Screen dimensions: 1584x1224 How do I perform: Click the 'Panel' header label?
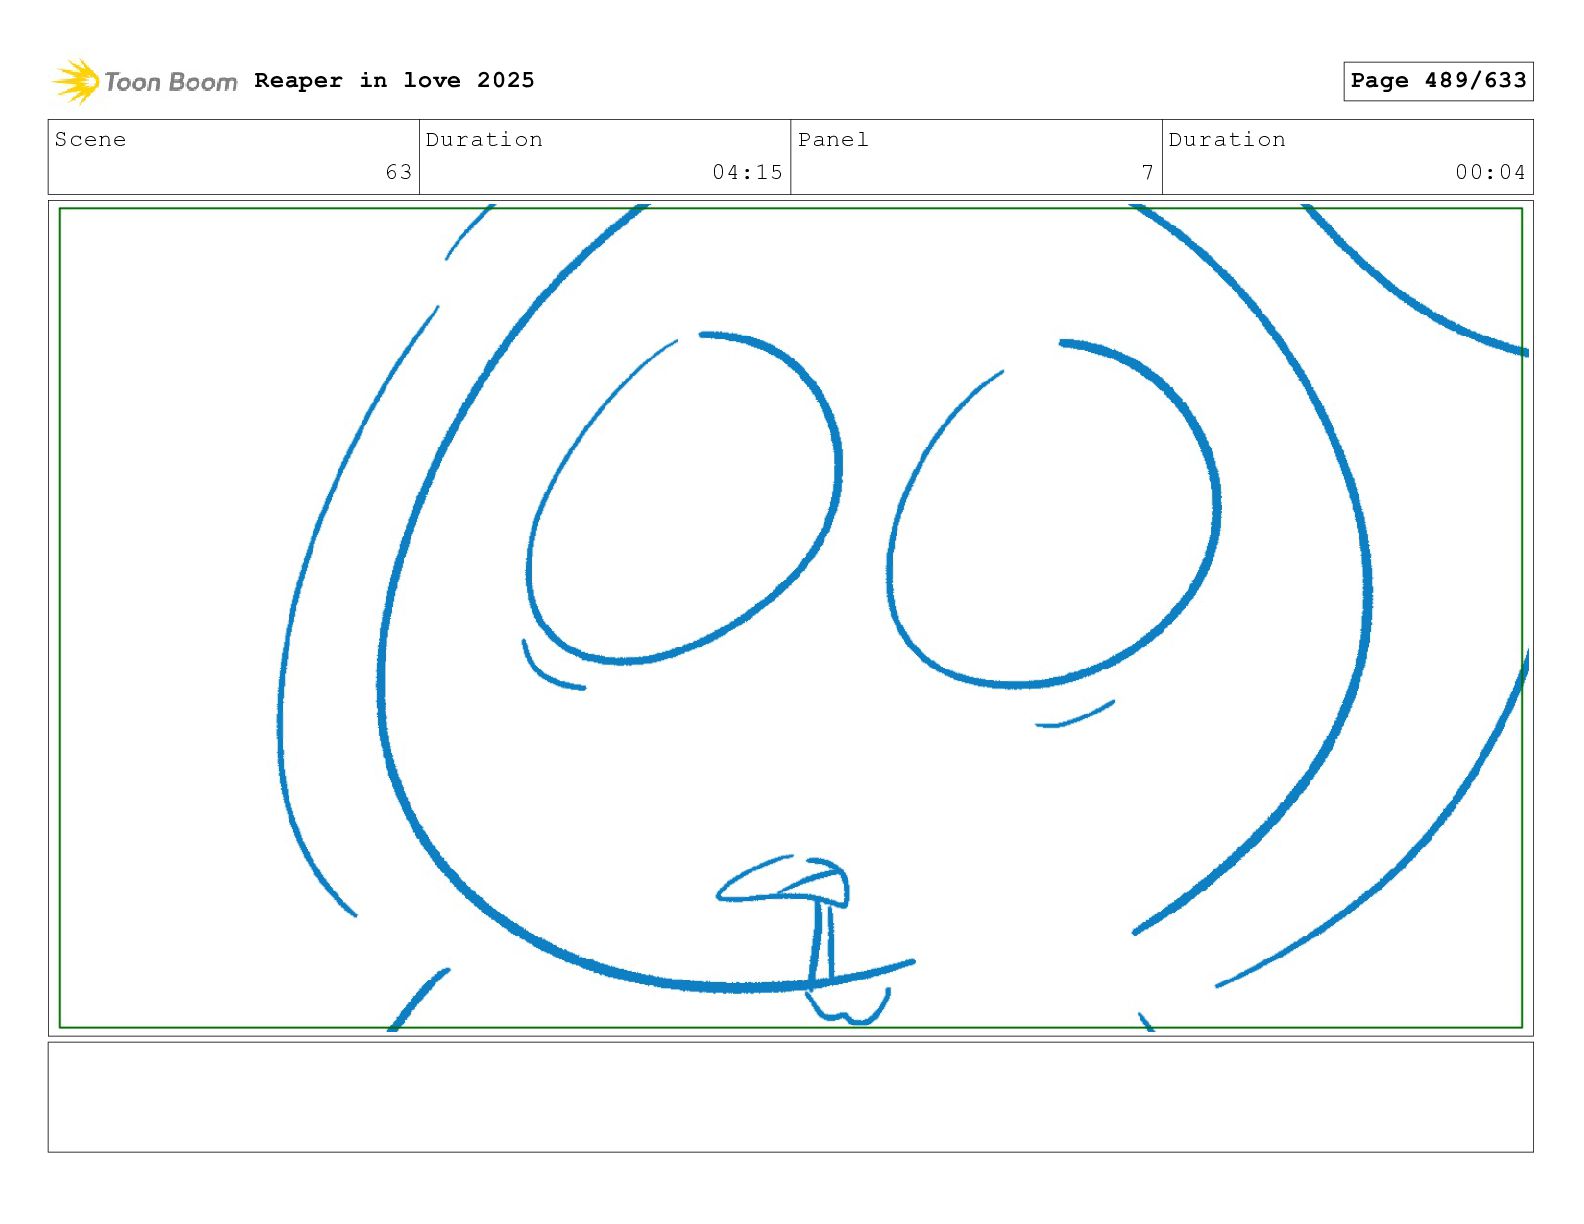833,139
